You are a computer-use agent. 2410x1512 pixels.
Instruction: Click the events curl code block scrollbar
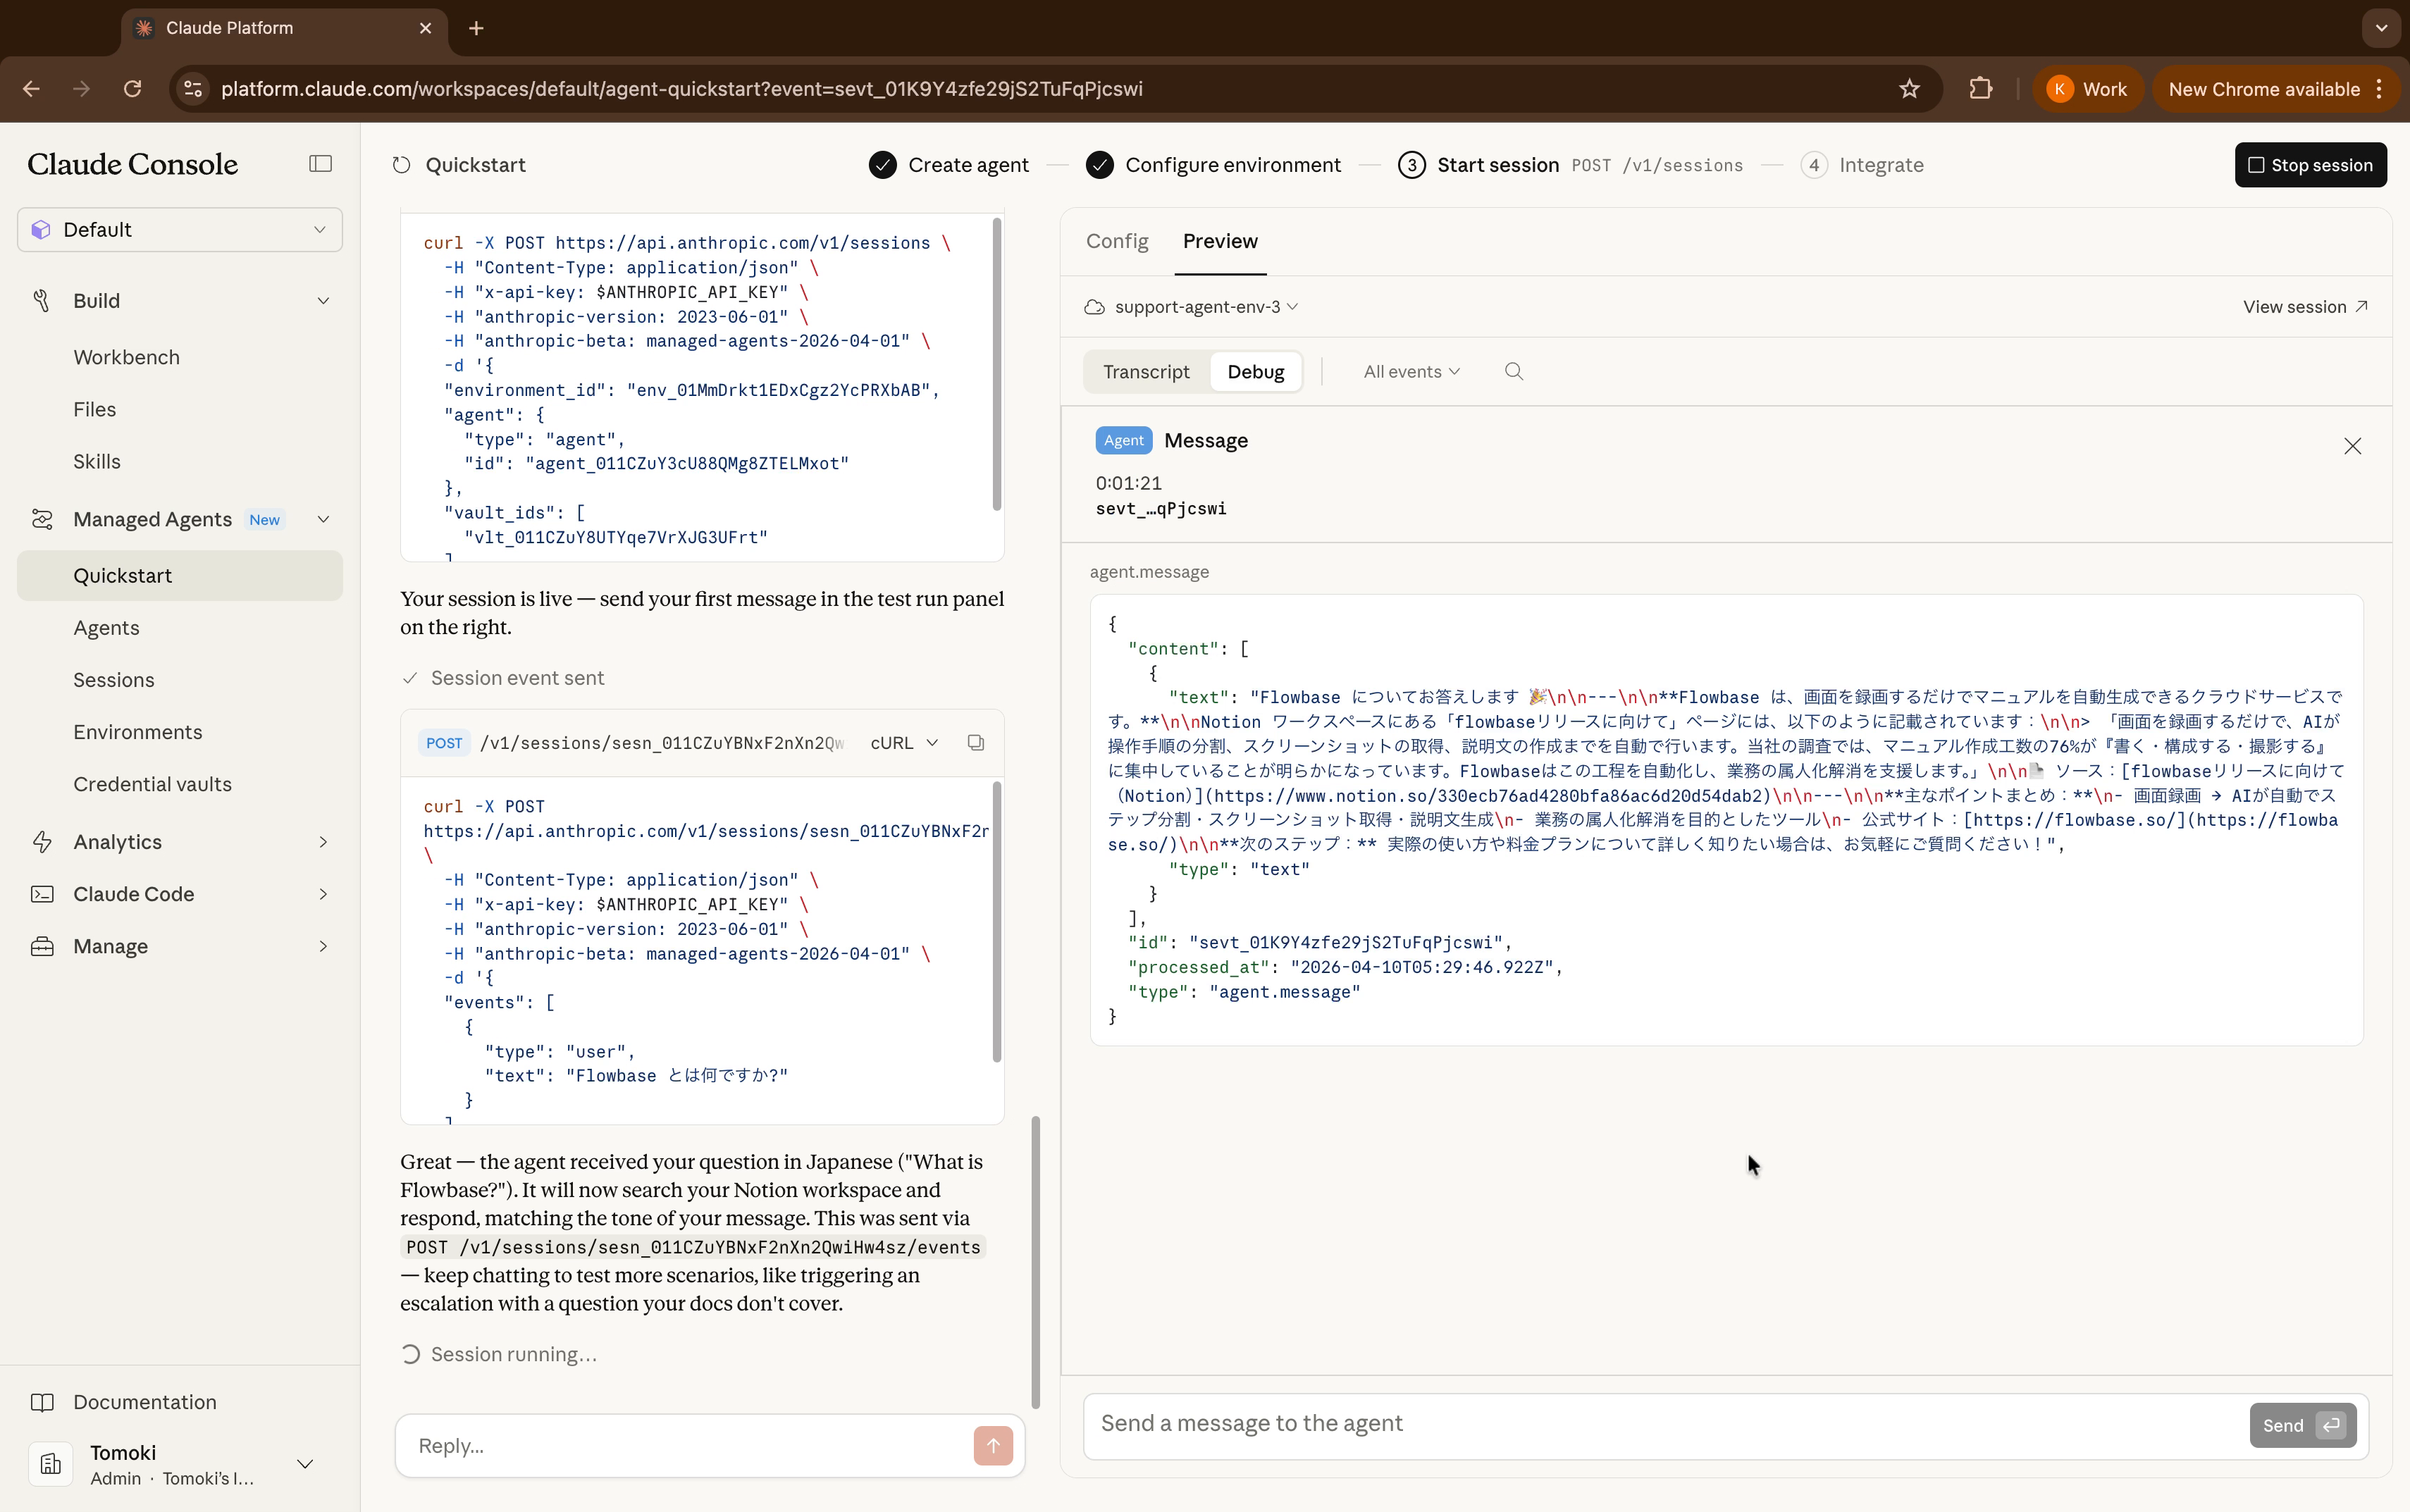(996, 921)
